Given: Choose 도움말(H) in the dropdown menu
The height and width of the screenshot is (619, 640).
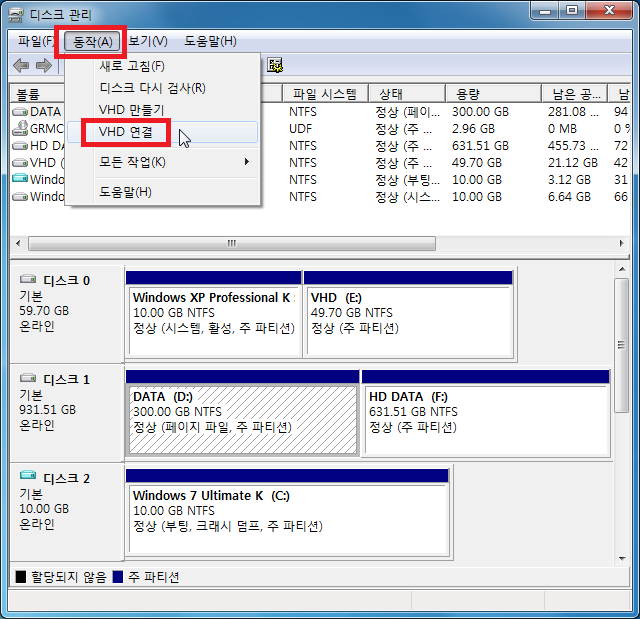Looking at the screenshot, I should point(163,192).
